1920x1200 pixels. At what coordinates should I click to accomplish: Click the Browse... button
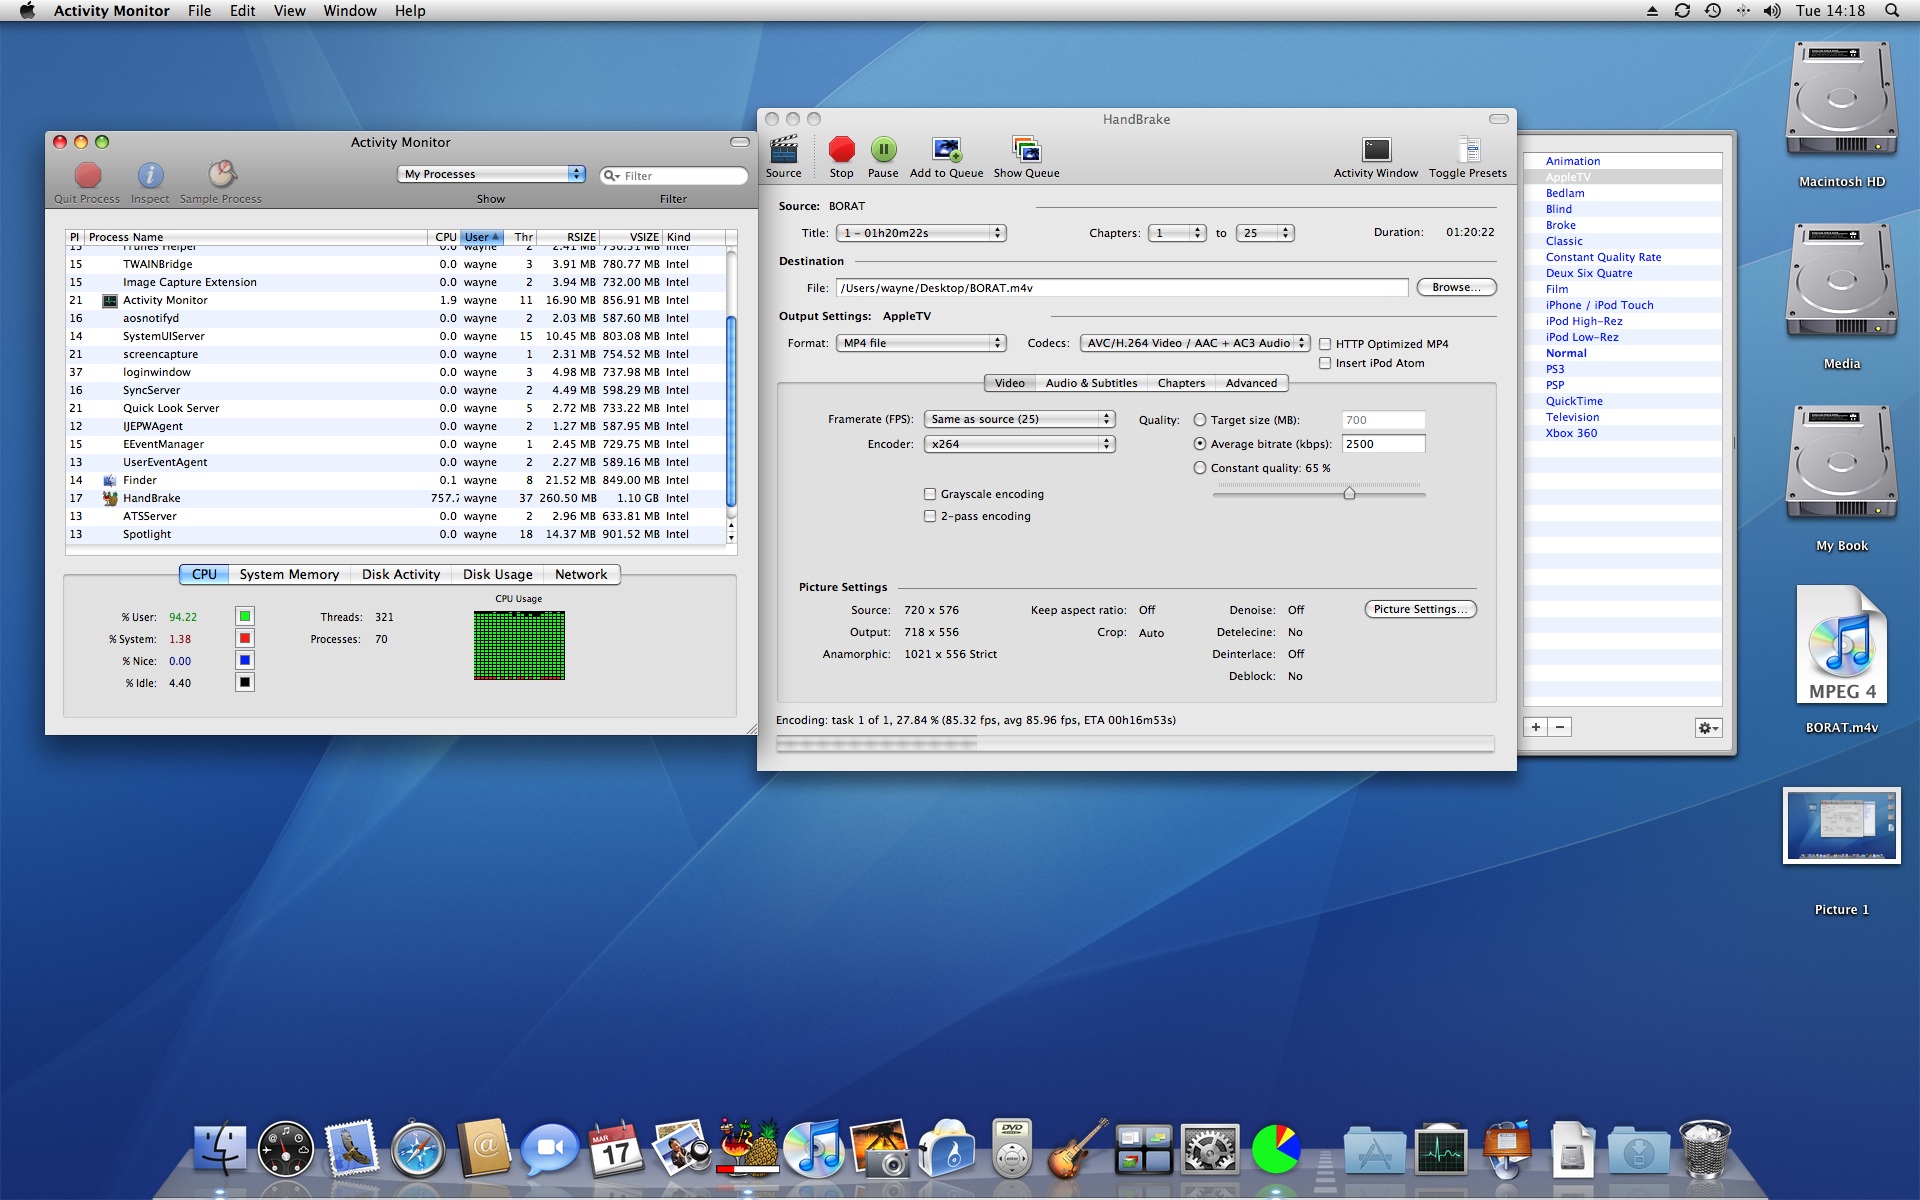point(1455,287)
